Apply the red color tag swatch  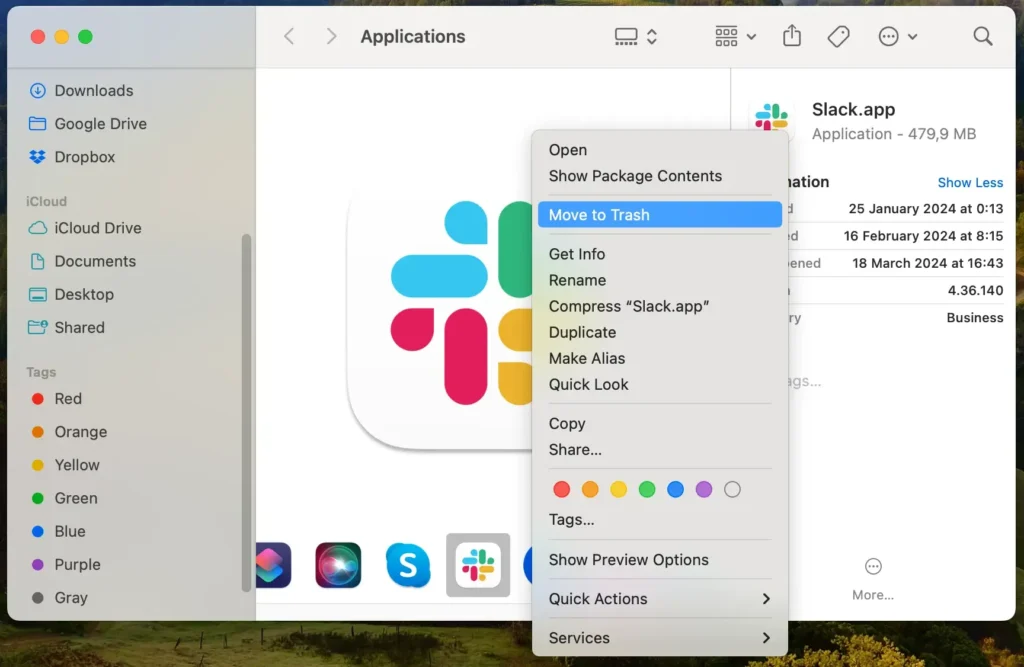(x=562, y=490)
